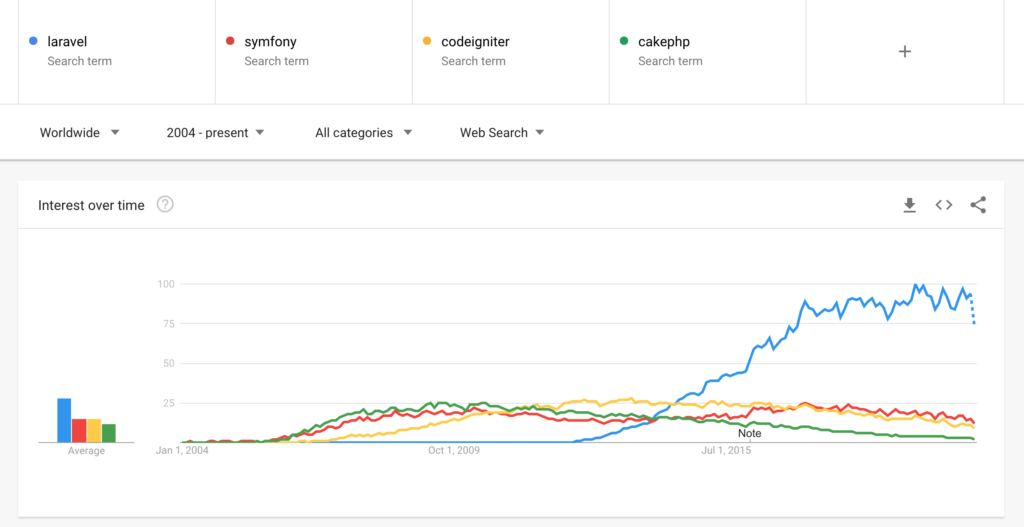
Task: Open the Worldwide region dropdown
Action: tap(80, 133)
